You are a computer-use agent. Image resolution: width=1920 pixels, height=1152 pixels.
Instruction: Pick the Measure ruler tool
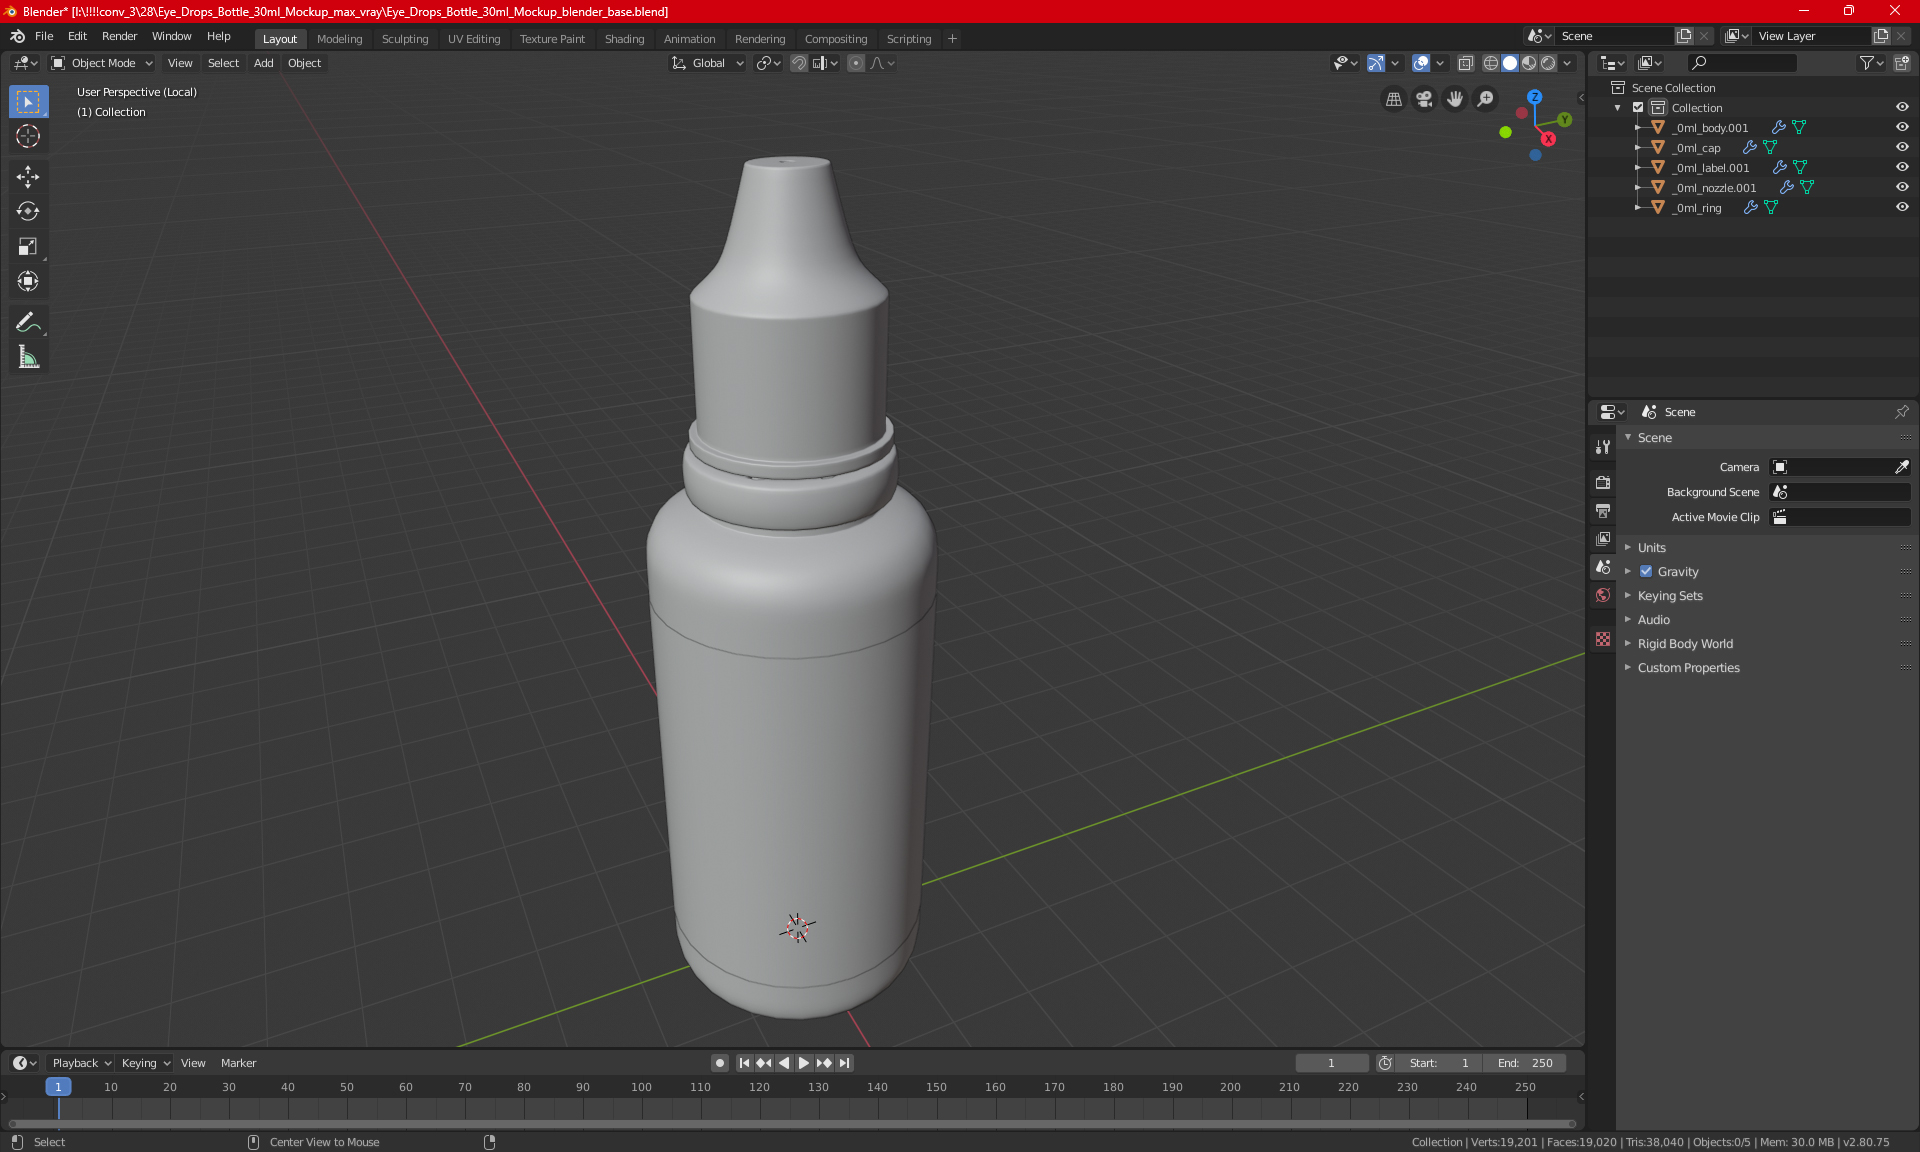28,358
